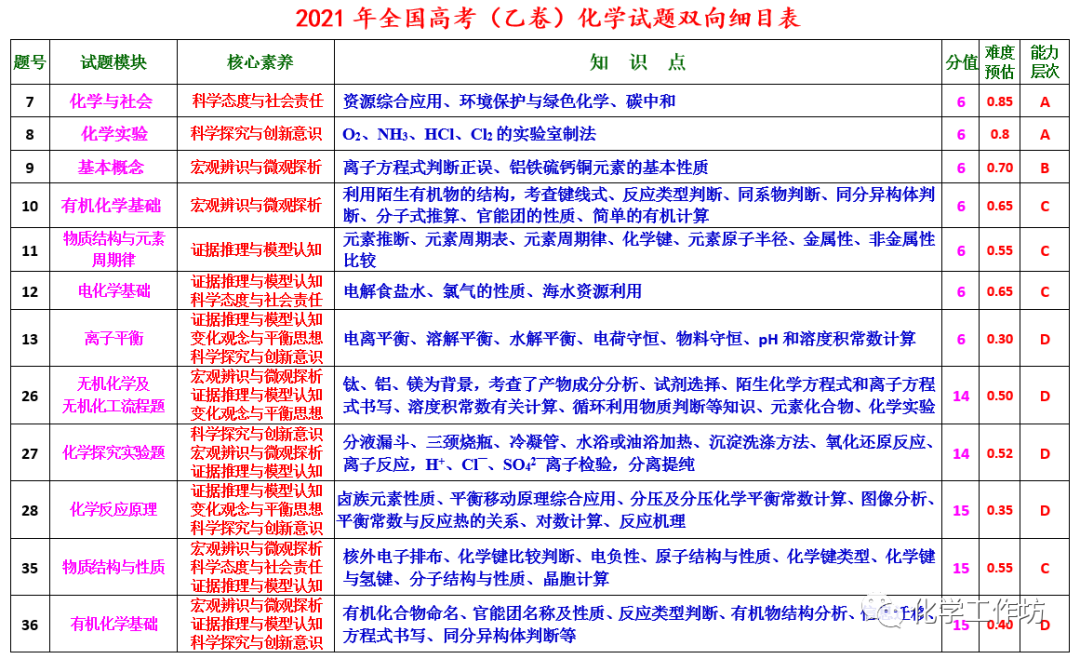Click the table title 2021年全国高考(乙卷)化学试题双向细目表
The width and height of the screenshot is (1080, 659).
(x=548, y=18)
